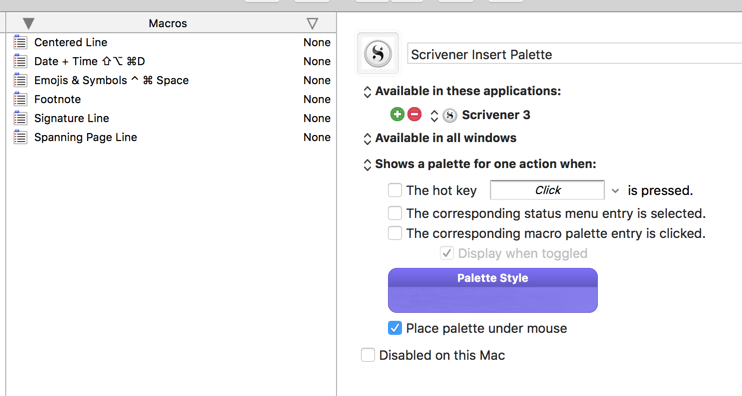This screenshot has height=396, width=742.
Task: Open the Scrivener 3 application chooser arrows
Action: pyautogui.click(x=434, y=115)
